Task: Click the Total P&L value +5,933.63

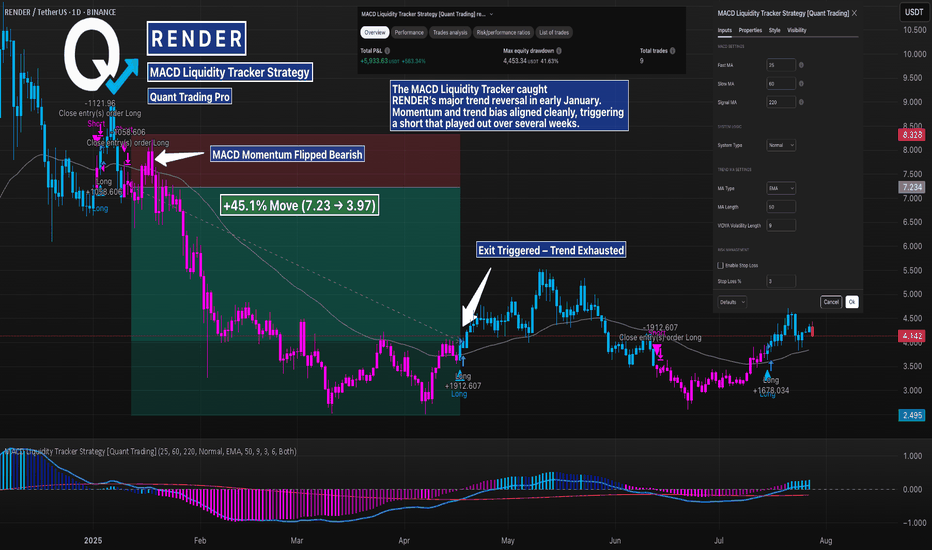Action: (x=374, y=61)
